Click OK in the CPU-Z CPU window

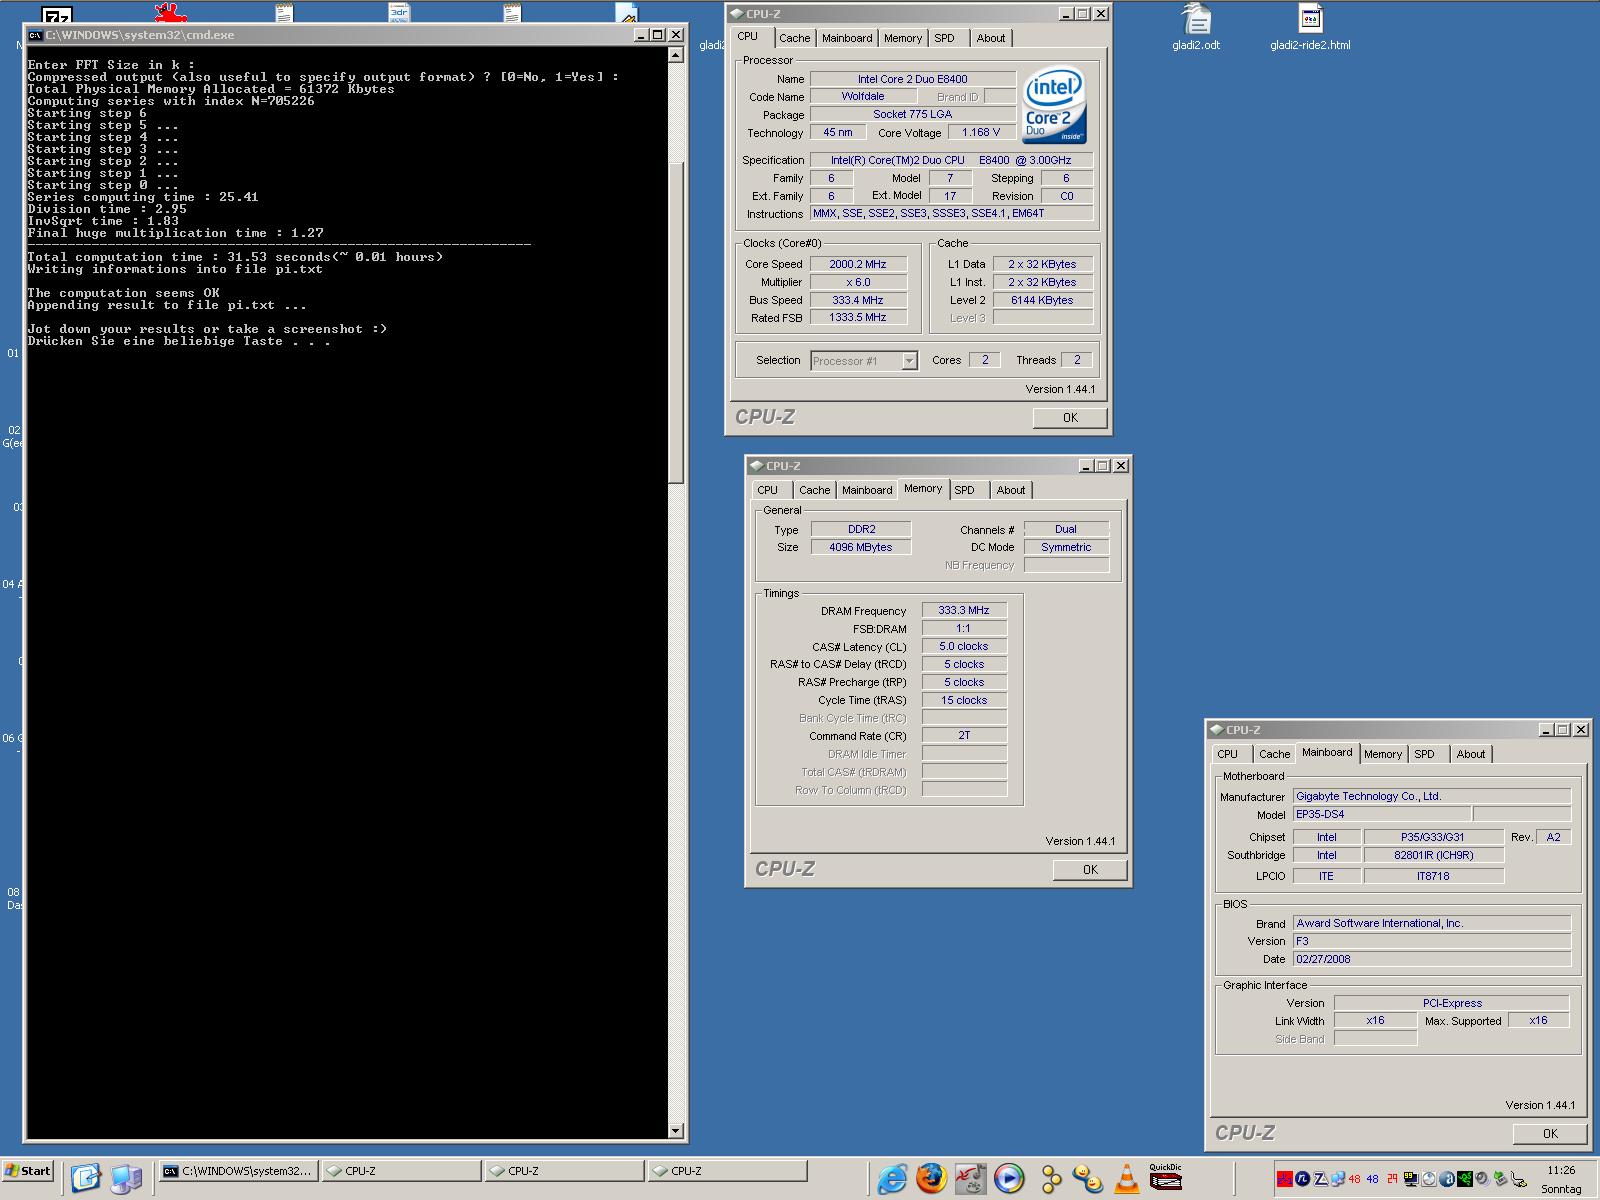click(x=1070, y=417)
